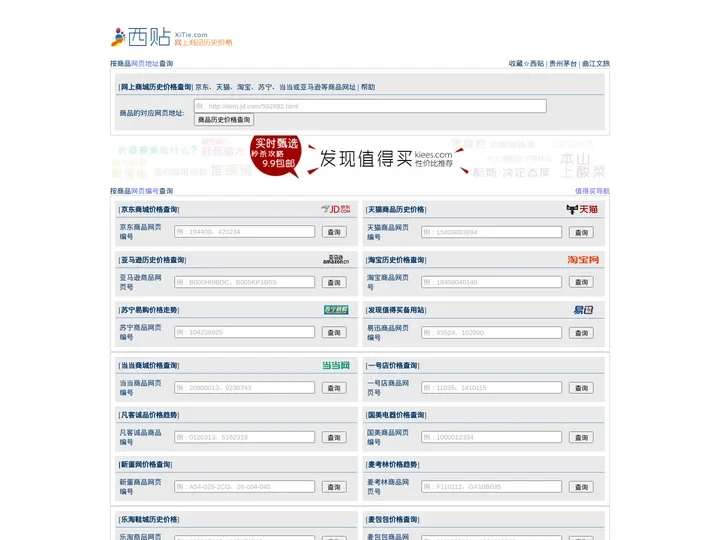Click 查询 button for 当当商品

pyautogui.click(x=334, y=388)
